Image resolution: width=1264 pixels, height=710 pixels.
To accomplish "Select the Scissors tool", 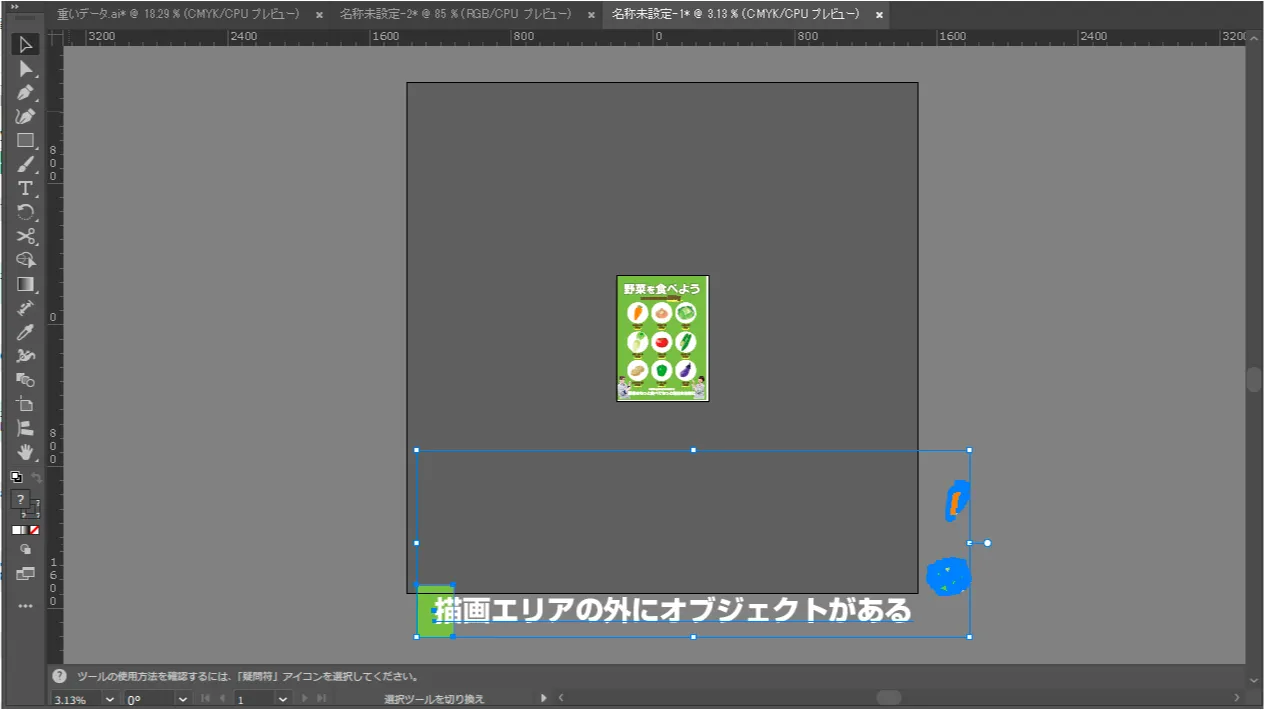I will tap(26, 236).
